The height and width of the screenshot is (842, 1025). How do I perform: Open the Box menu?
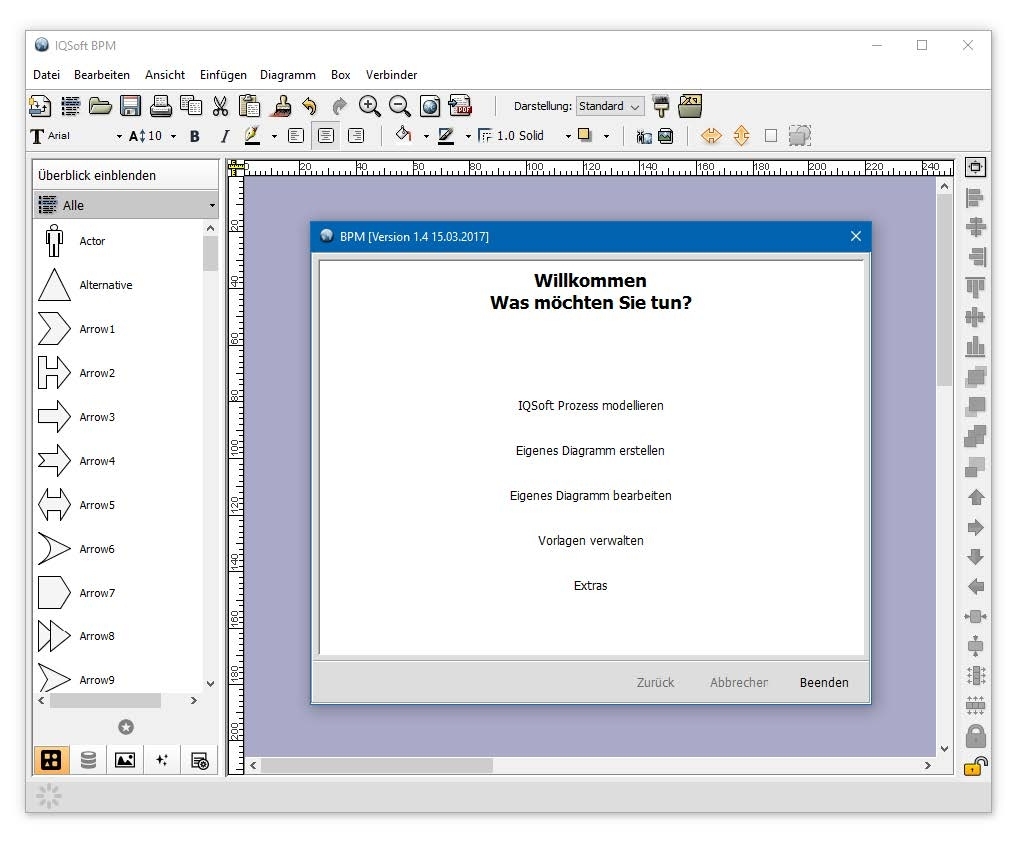[341, 75]
